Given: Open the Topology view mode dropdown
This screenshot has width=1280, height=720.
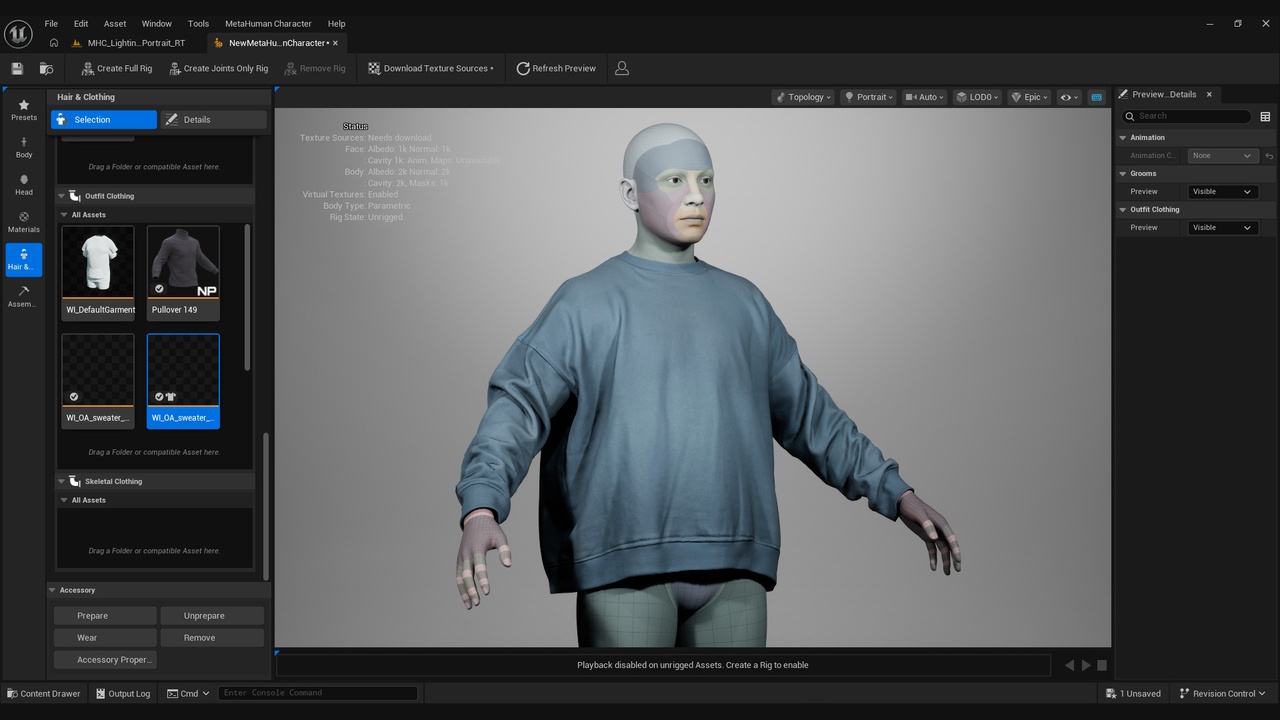Looking at the screenshot, I should (x=805, y=97).
